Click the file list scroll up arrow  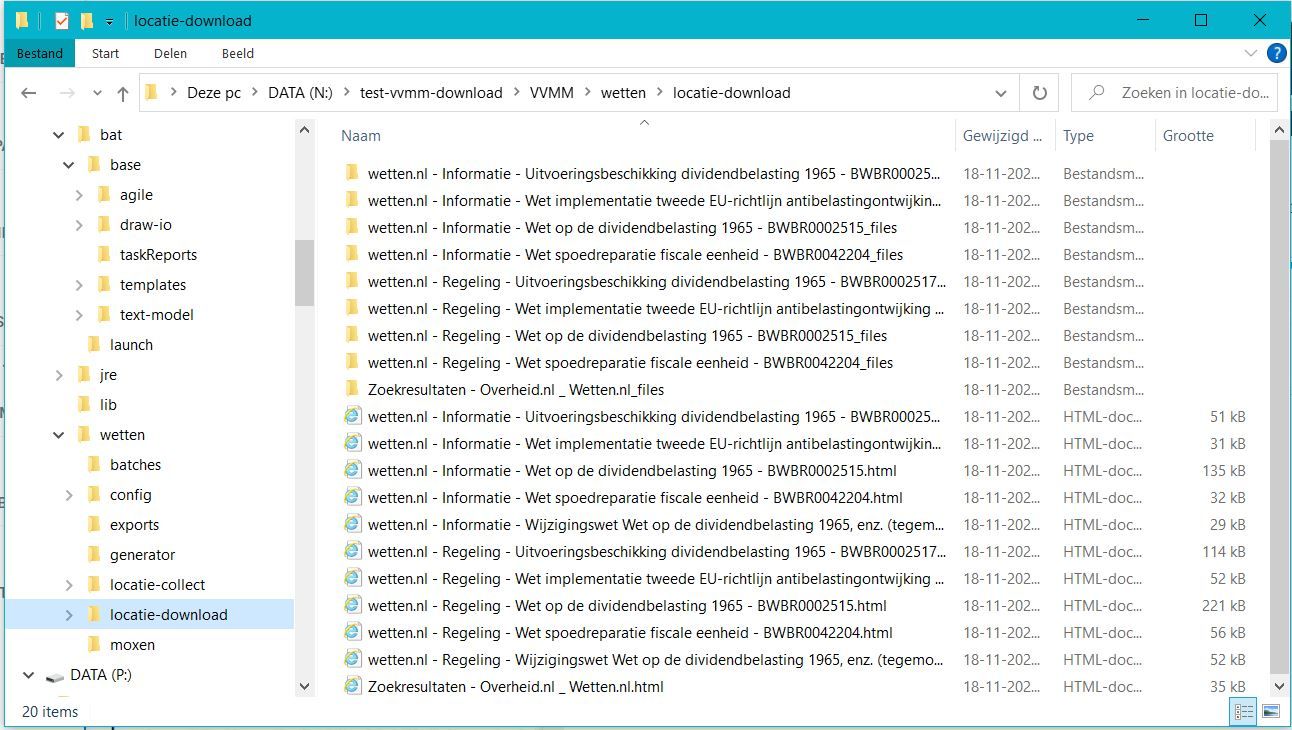pos(1278,130)
